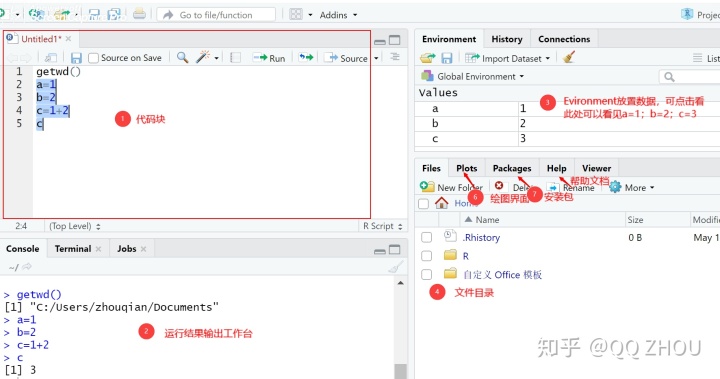Open the Source button dropdown arrow
This screenshot has height=379, width=720.
pos(376,58)
